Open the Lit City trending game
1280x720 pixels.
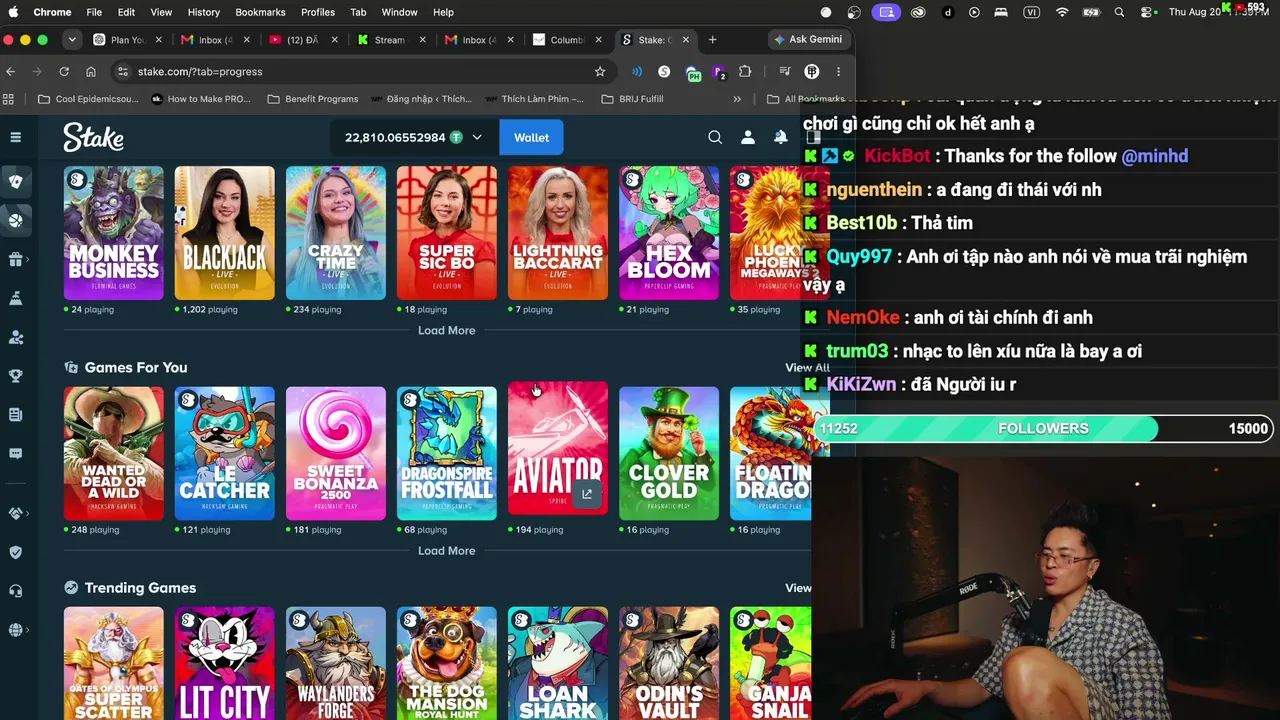(x=225, y=663)
